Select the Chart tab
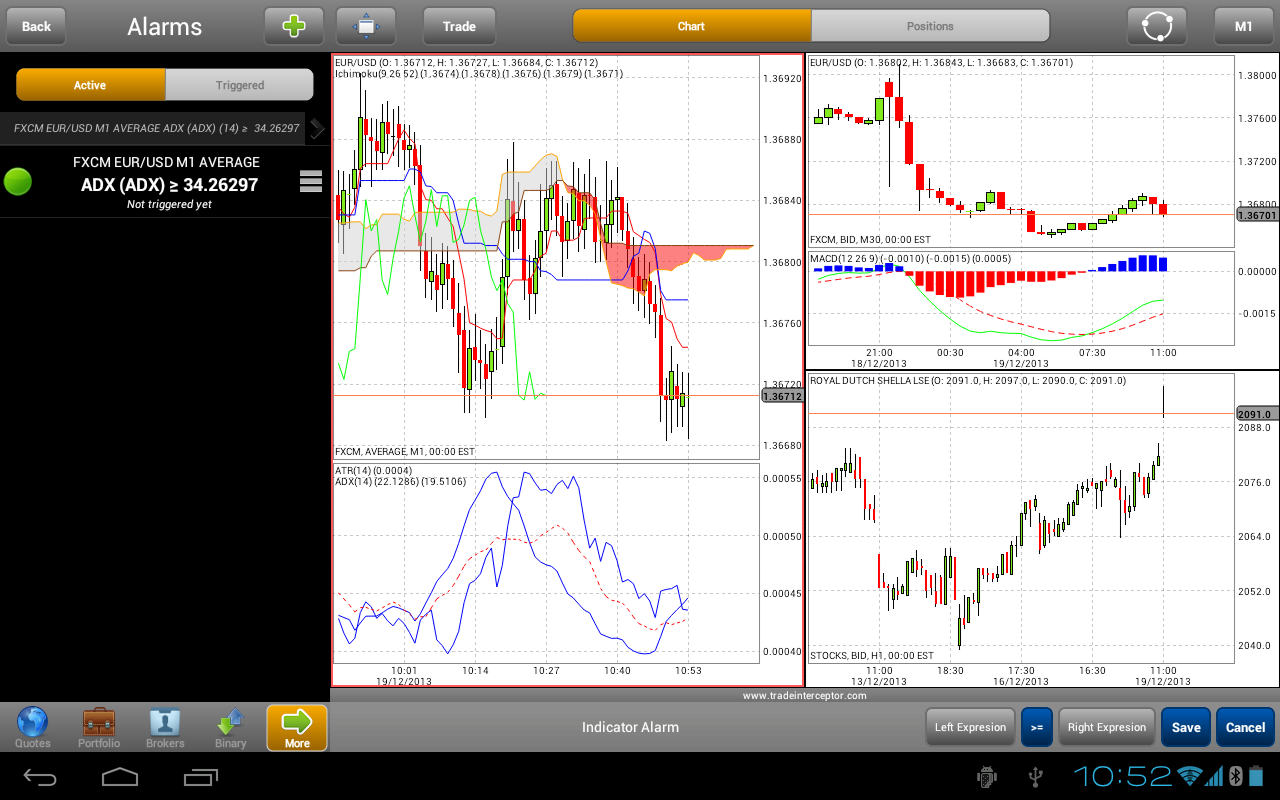The width and height of the screenshot is (1280, 800). [x=691, y=26]
